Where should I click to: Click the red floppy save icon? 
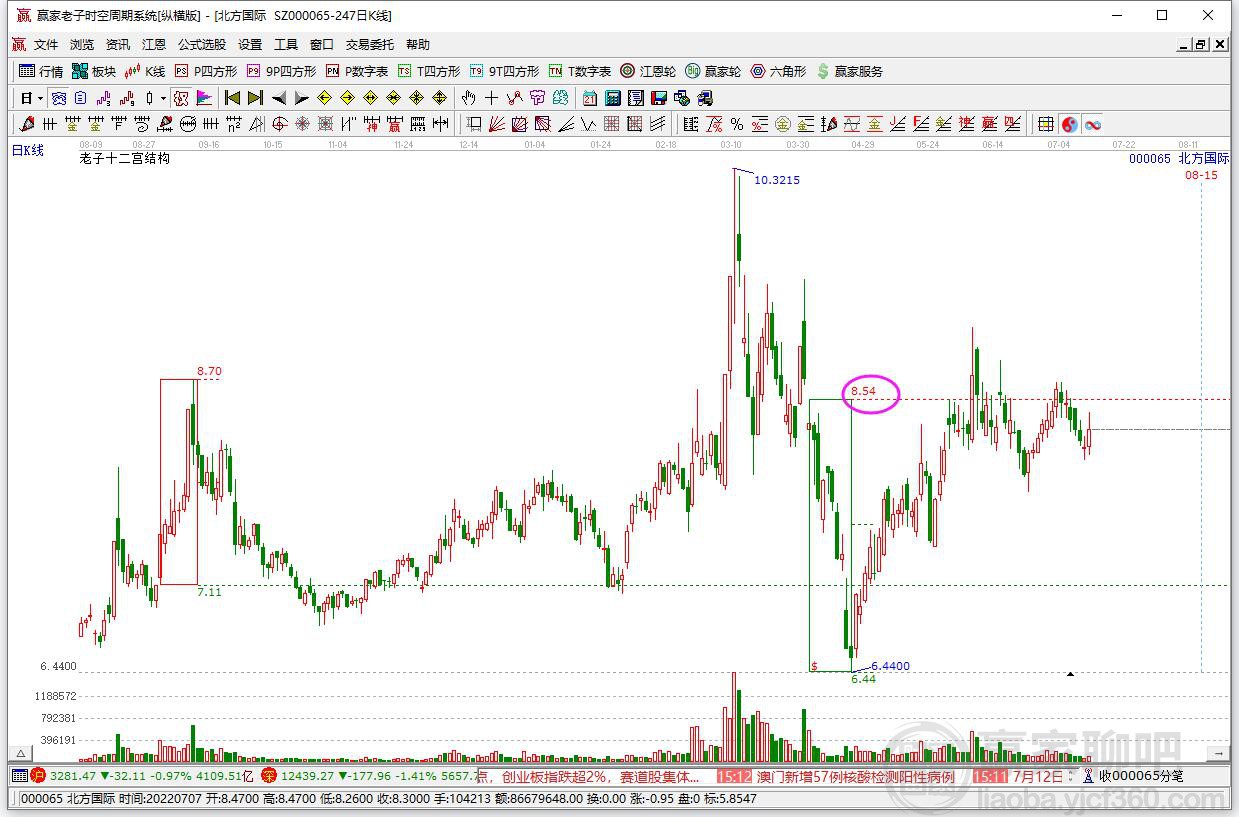point(658,98)
